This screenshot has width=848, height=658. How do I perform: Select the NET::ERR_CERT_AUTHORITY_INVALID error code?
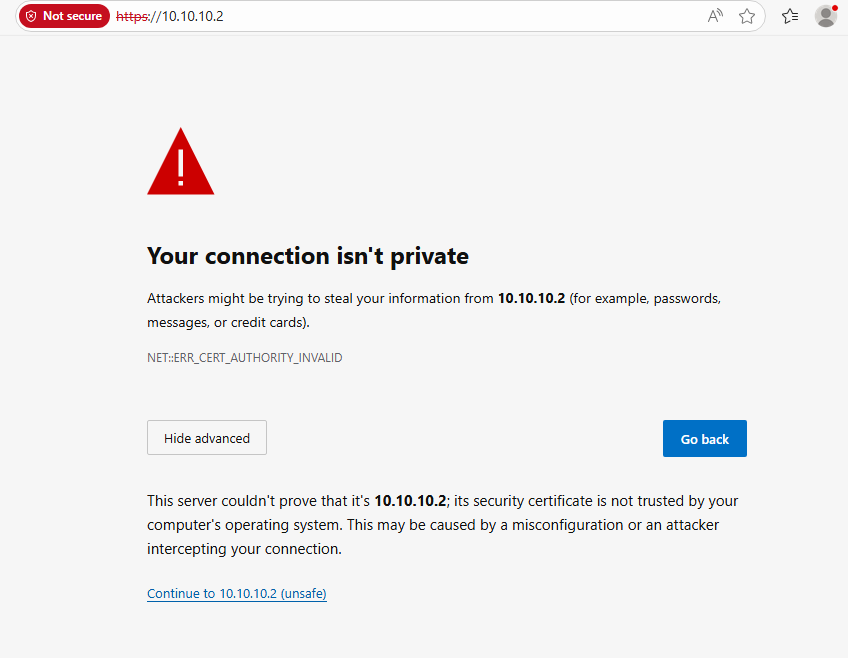[244, 357]
